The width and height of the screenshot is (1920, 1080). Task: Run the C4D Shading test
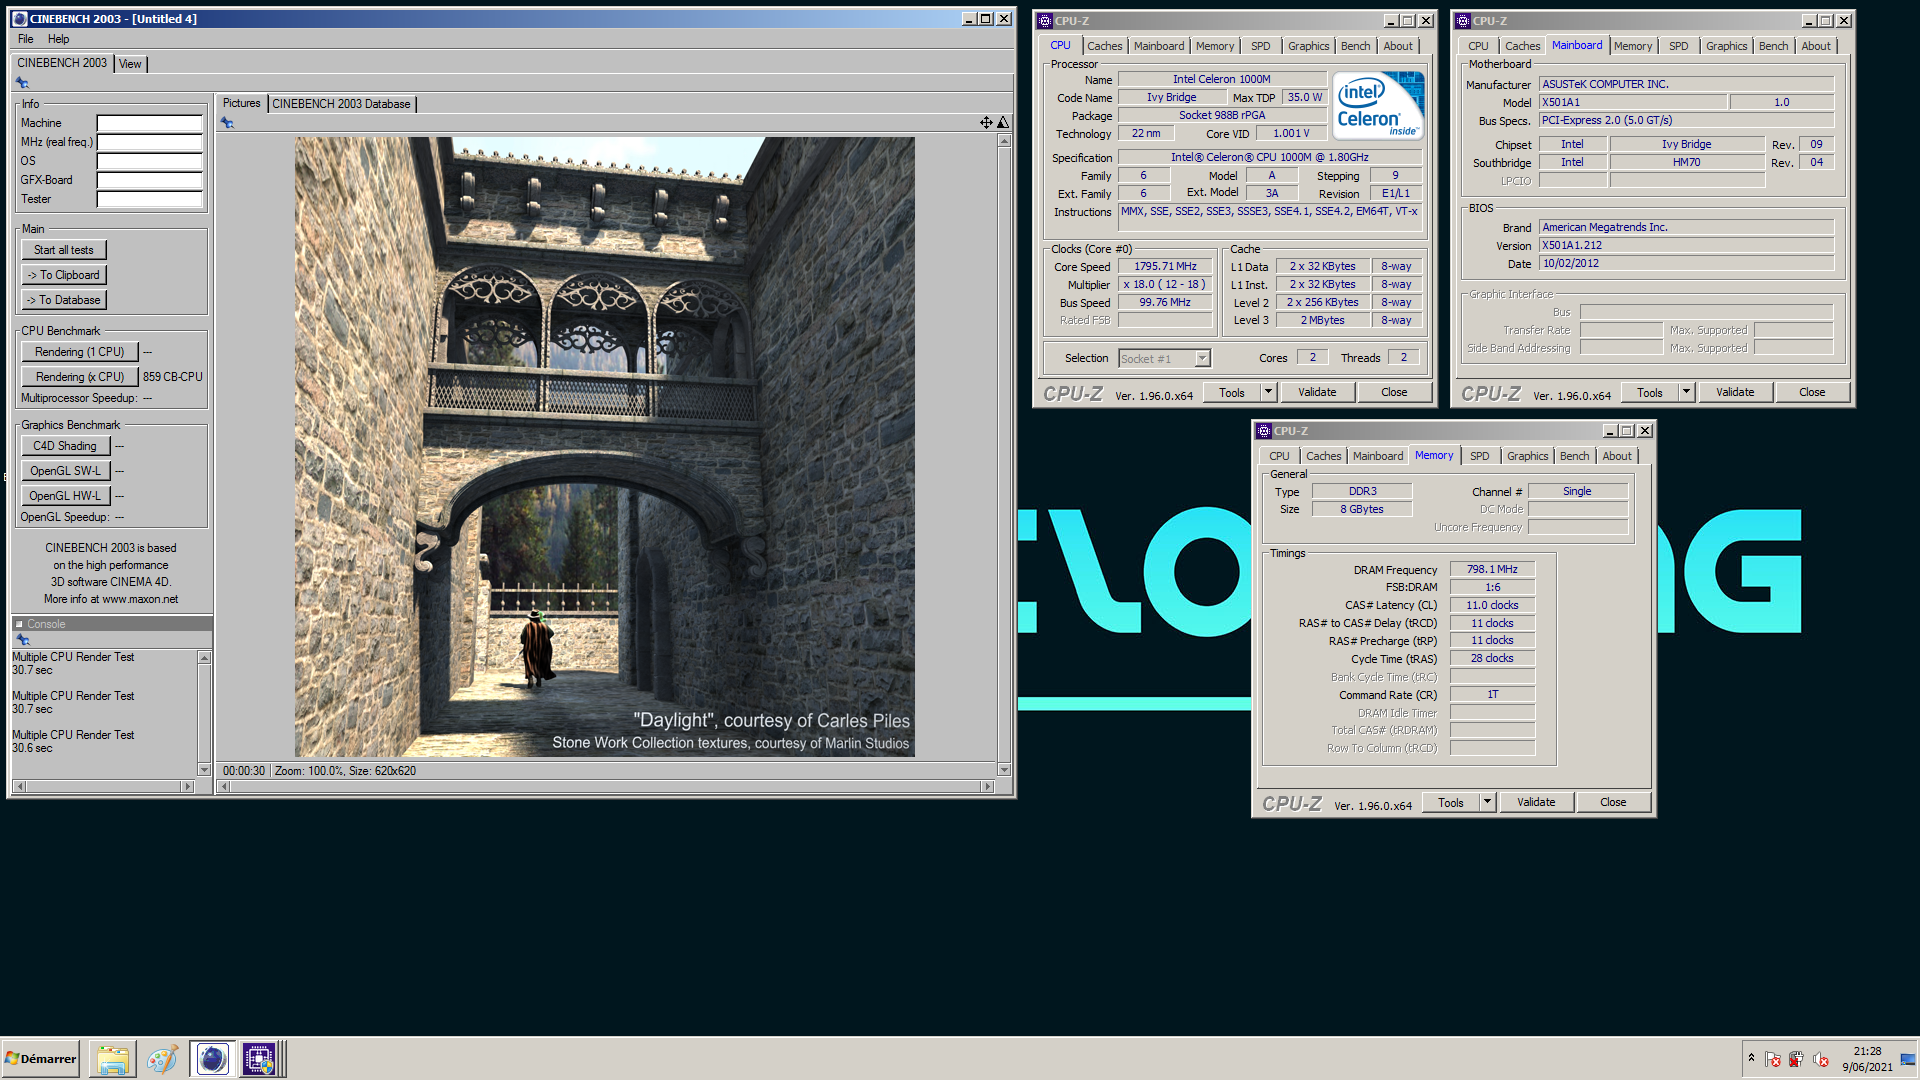[65, 446]
